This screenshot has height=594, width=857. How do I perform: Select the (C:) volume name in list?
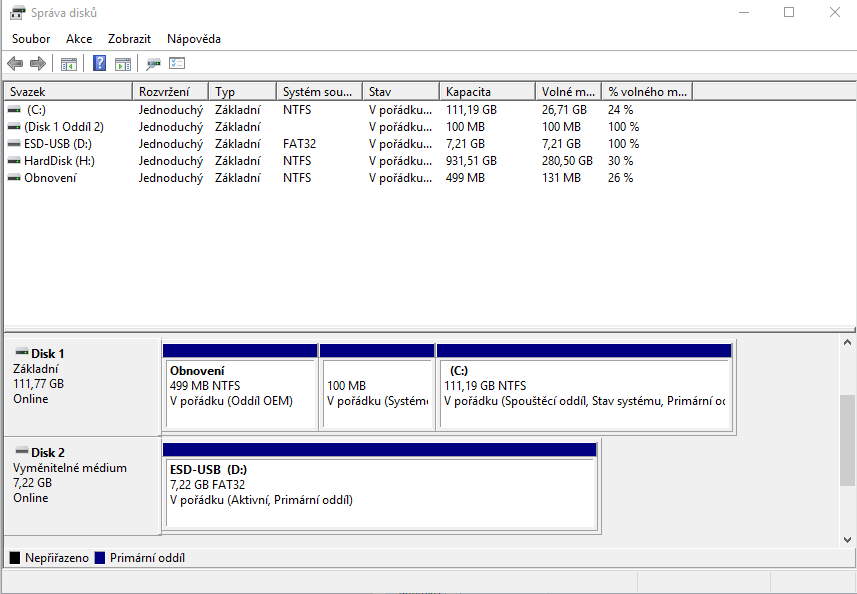point(37,110)
